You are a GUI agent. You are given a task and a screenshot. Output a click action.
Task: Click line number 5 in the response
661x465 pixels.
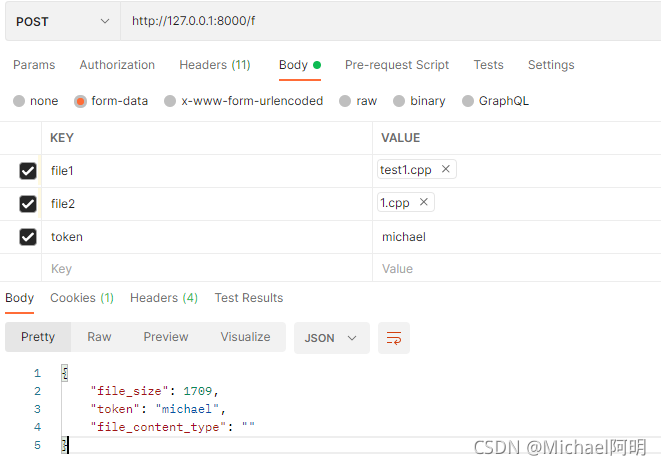[x=38, y=445]
